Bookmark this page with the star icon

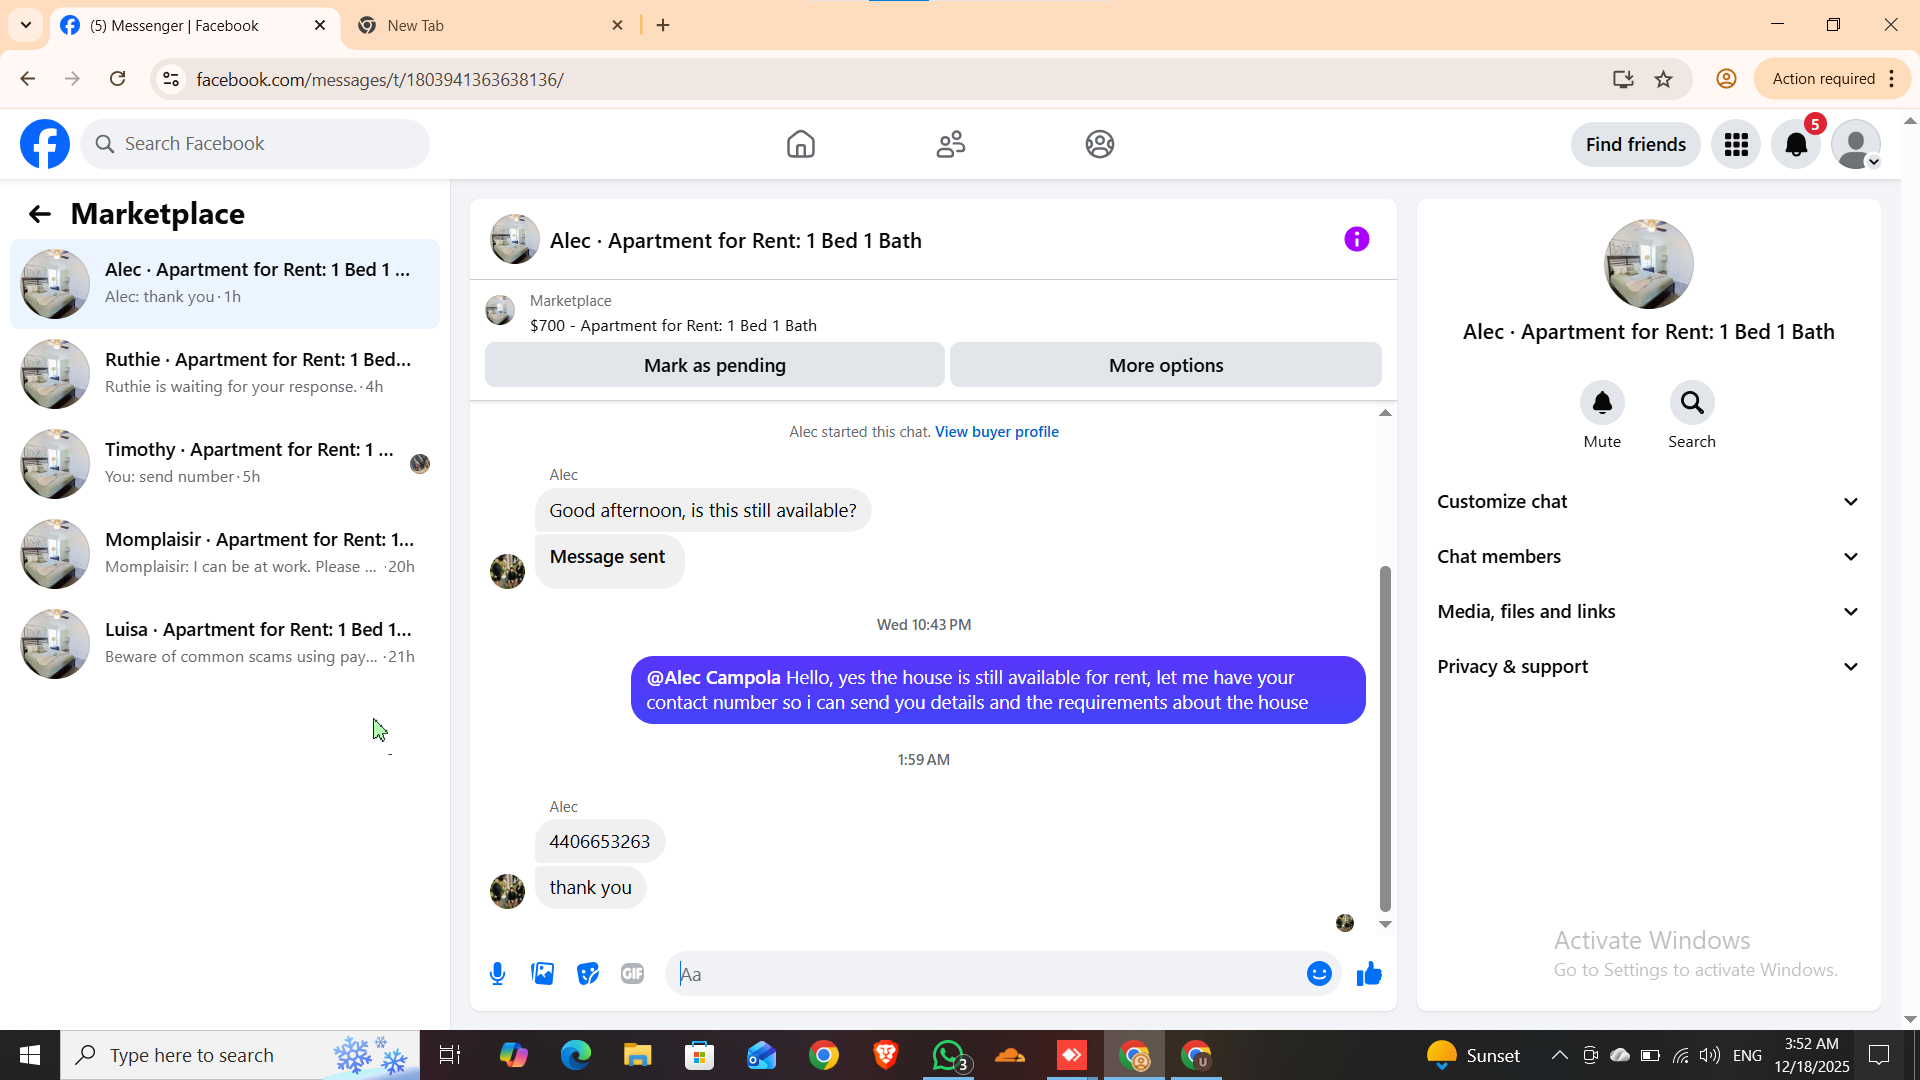point(1663,79)
